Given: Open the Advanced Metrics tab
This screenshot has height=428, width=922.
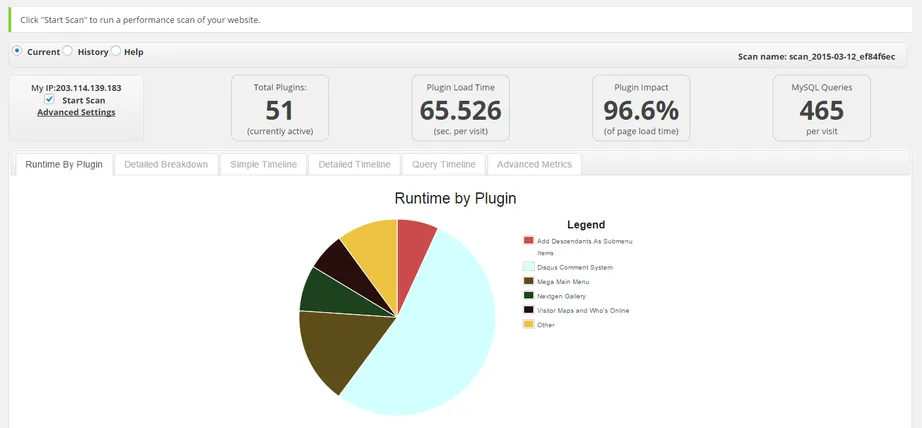Looking at the screenshot, I should 534,164.
